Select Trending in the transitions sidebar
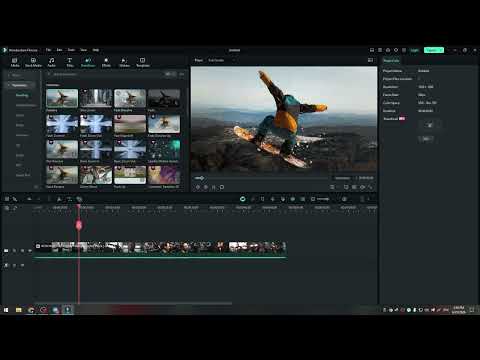480x360 pixels. [22, 95]
